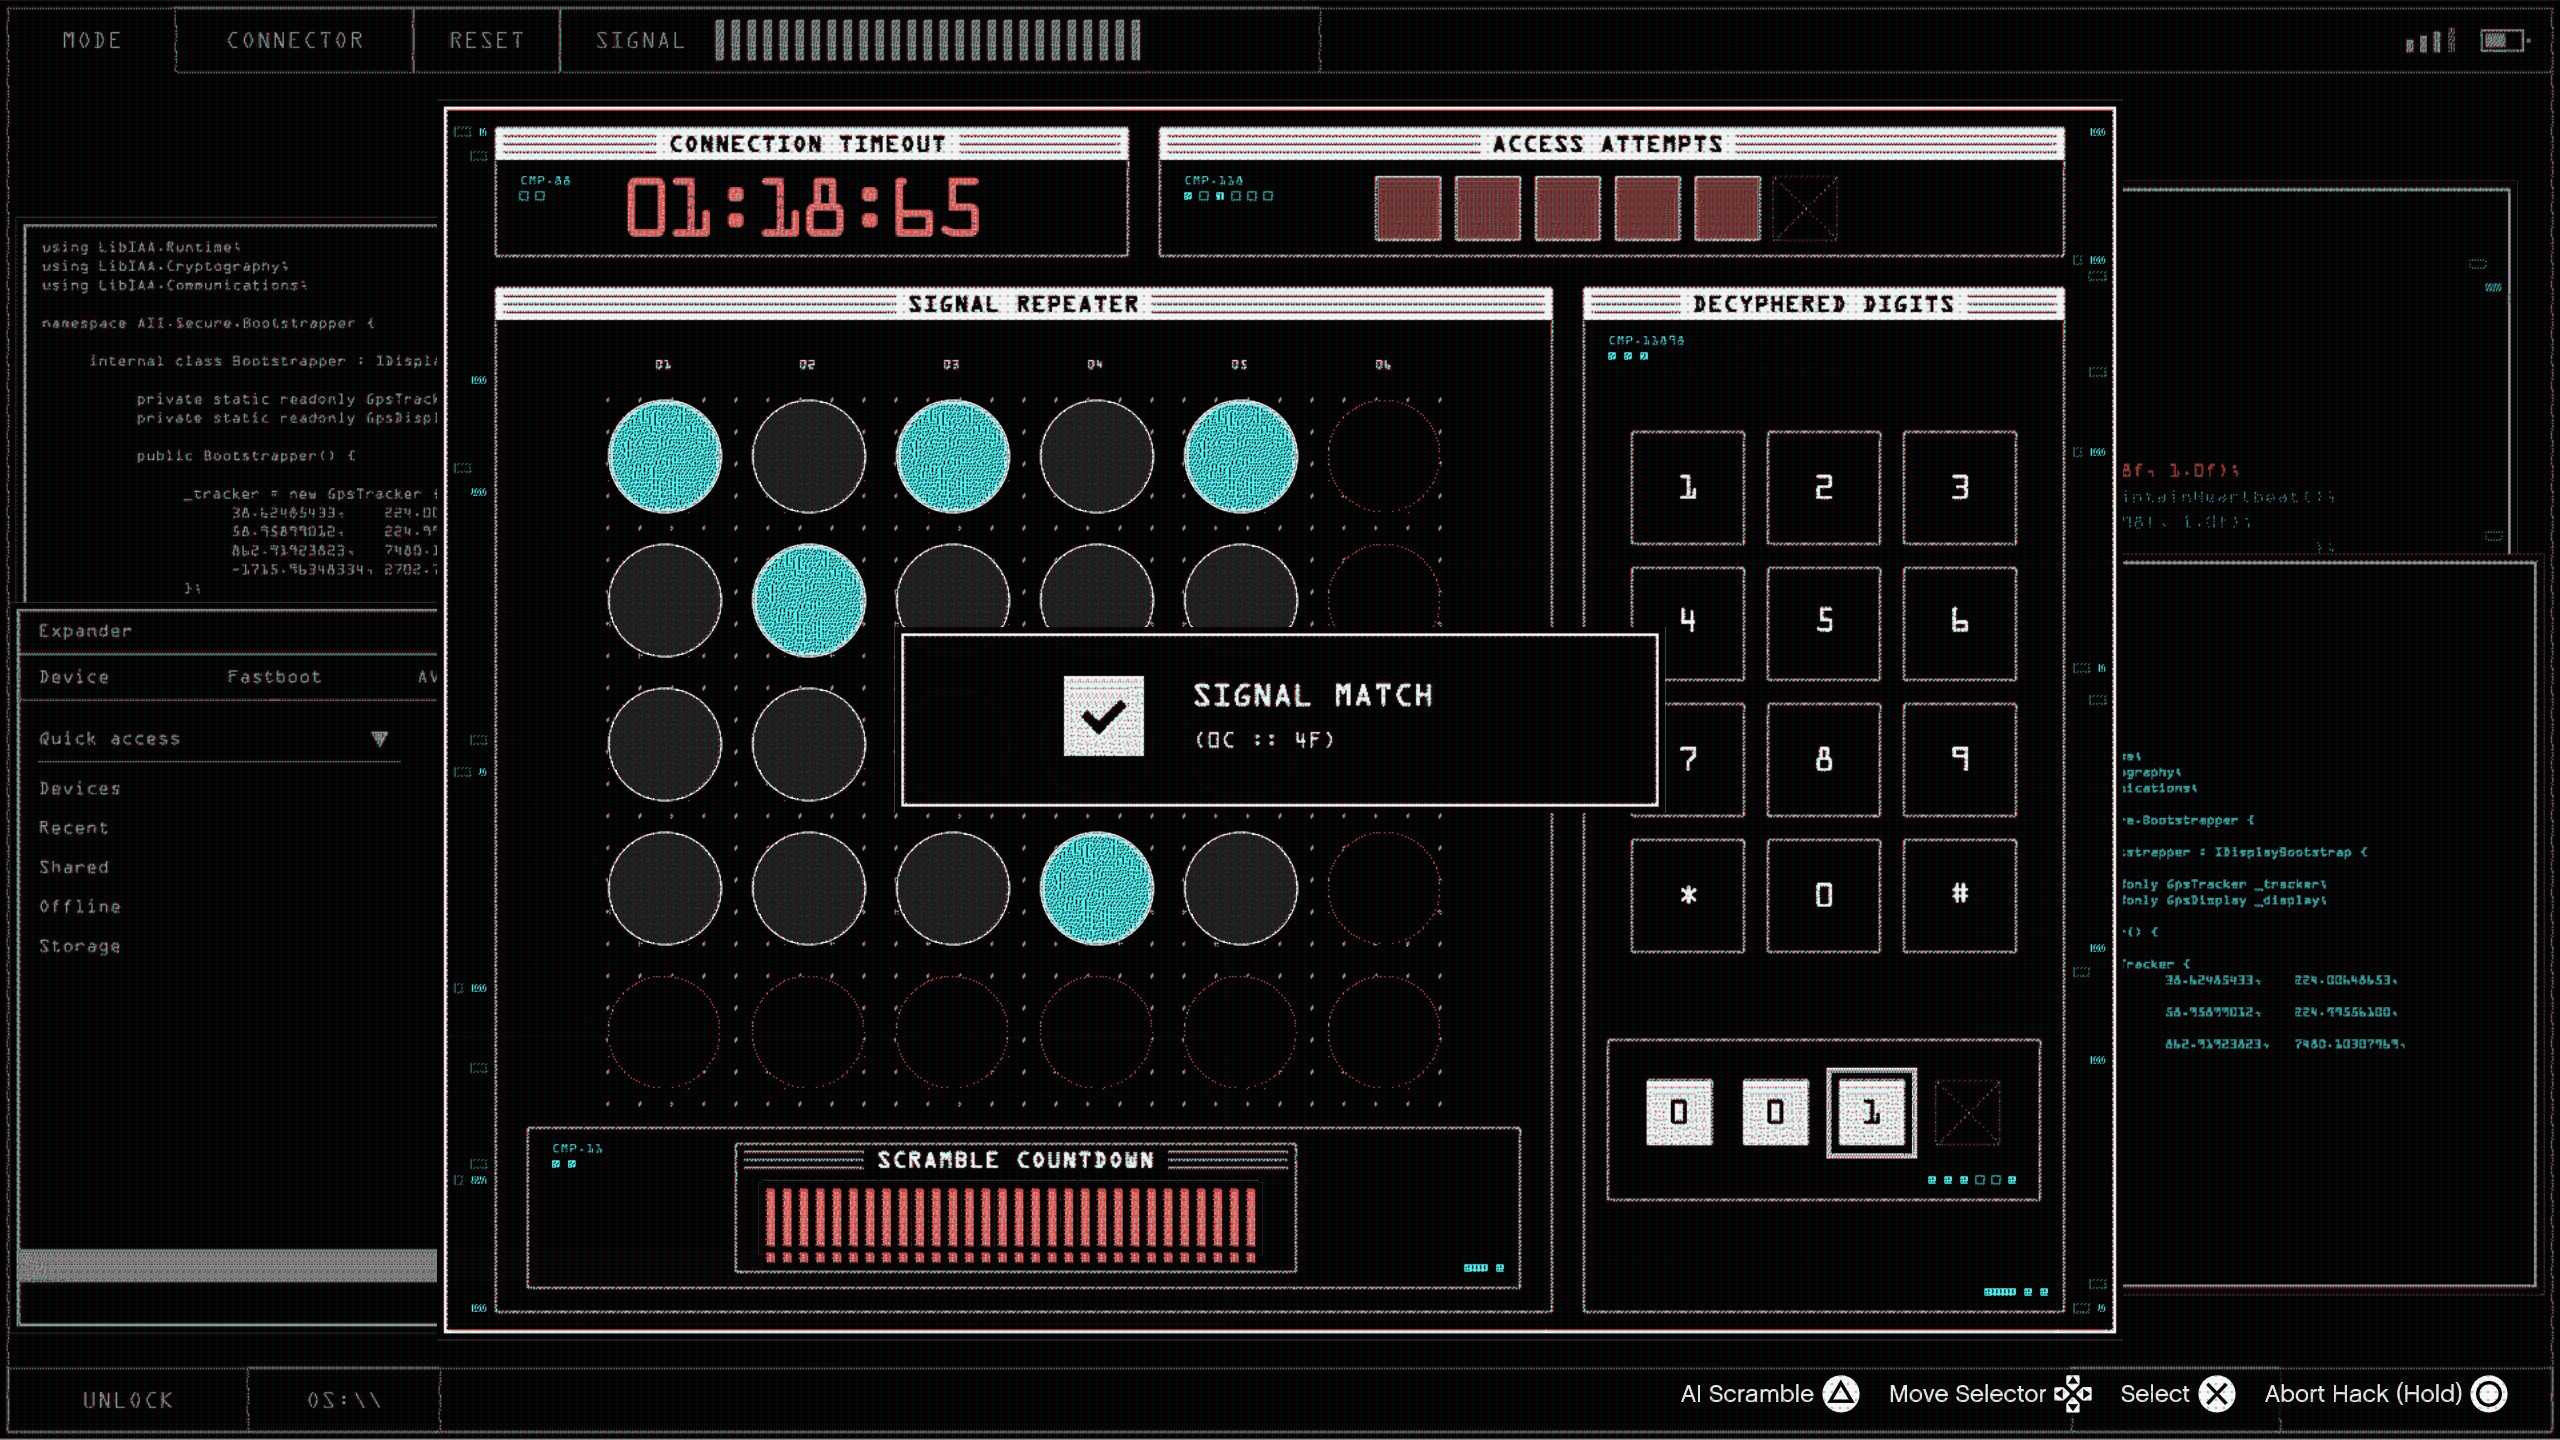Select the Device column header
This screenshot has height=1440, width=2560.
(x=74, y=677)
